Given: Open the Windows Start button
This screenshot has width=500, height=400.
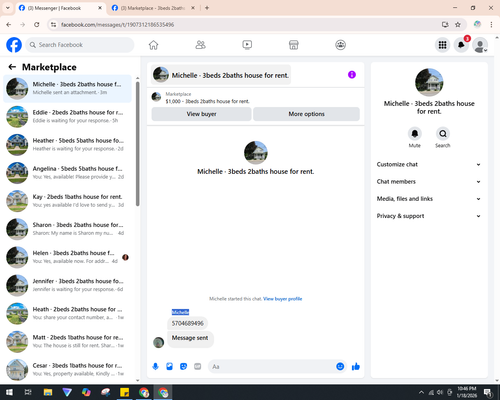Looking at the screenshot, I should coord(9,392).
